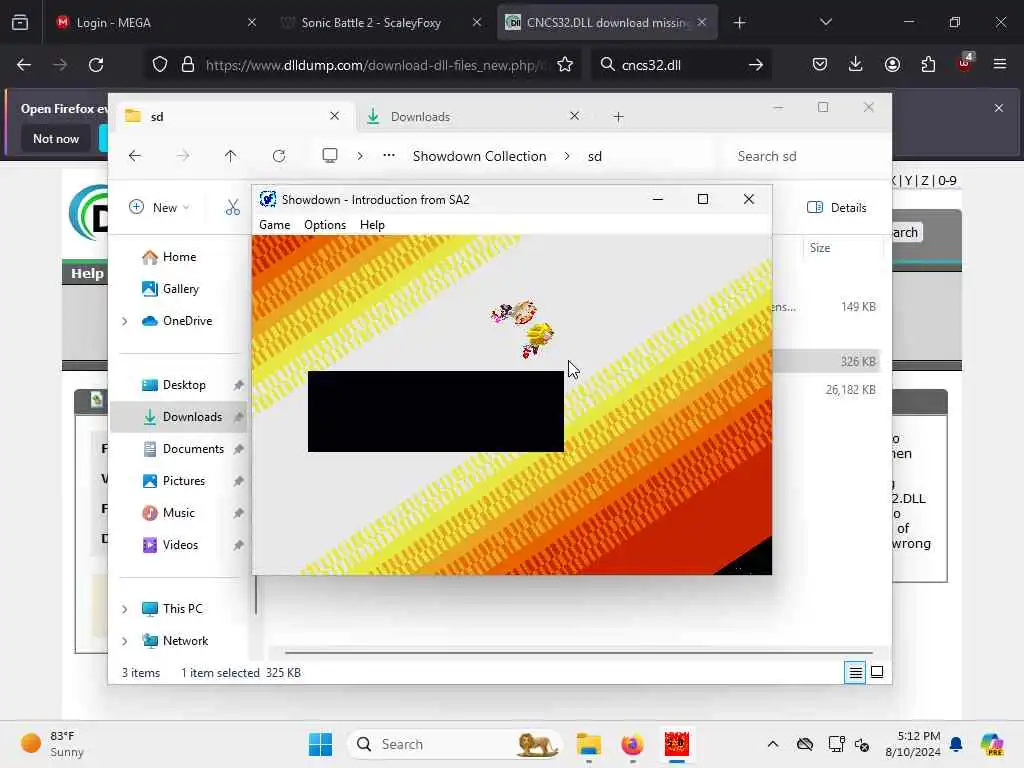Screen dimensions: 1024x768
Task: Open the Save to Pocket icon
Action: click(820, 65)
